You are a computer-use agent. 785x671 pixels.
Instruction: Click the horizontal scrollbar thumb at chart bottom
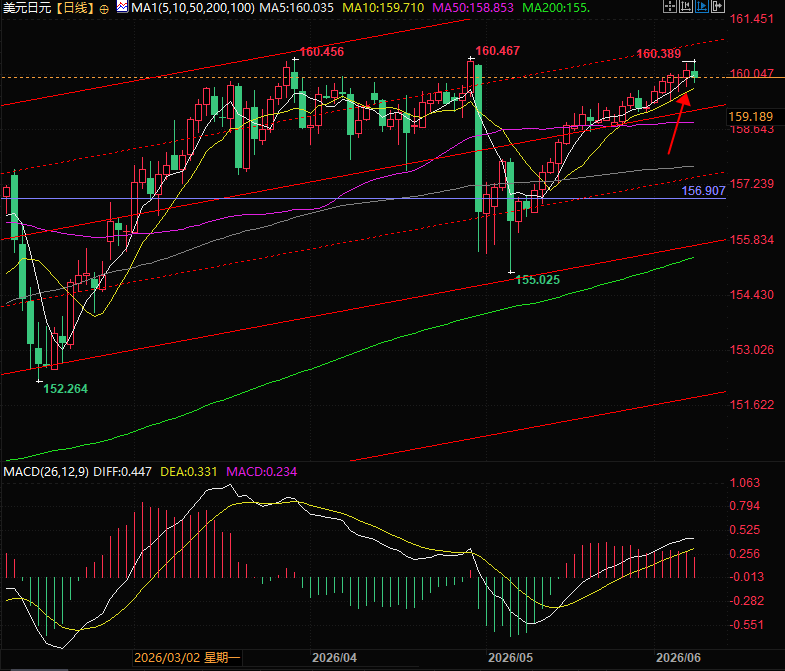coord(39,669)
